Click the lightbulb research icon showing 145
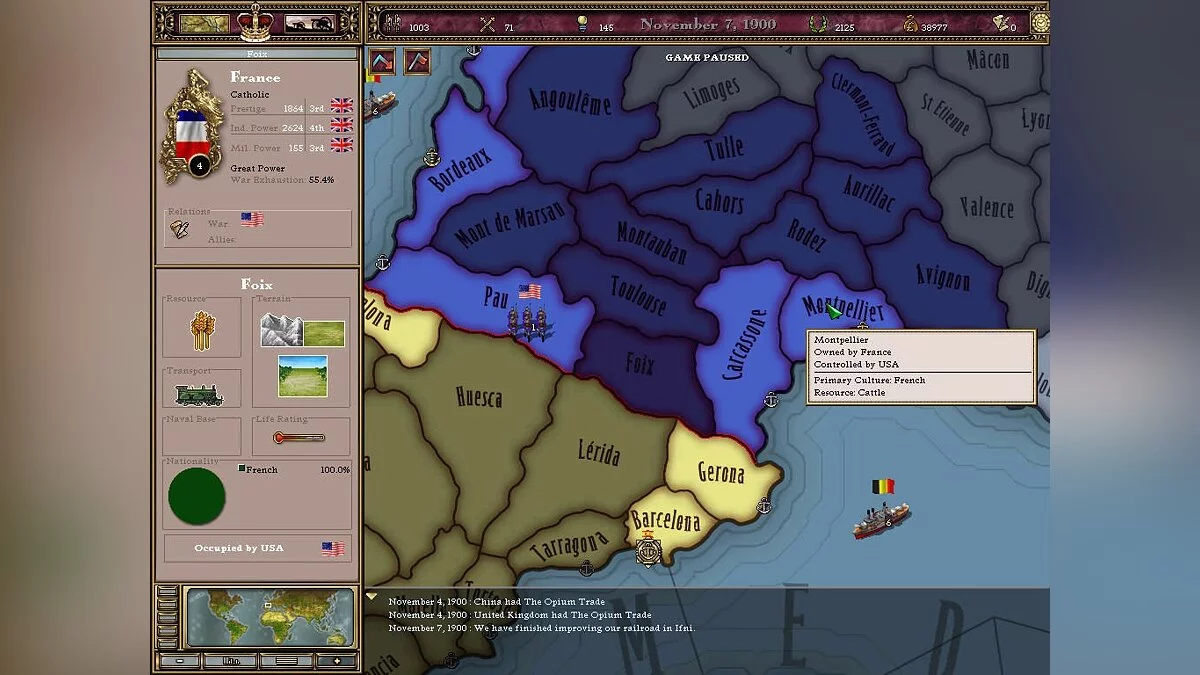This screenshot has height=675, width=1200. click(x=583, y=24)
